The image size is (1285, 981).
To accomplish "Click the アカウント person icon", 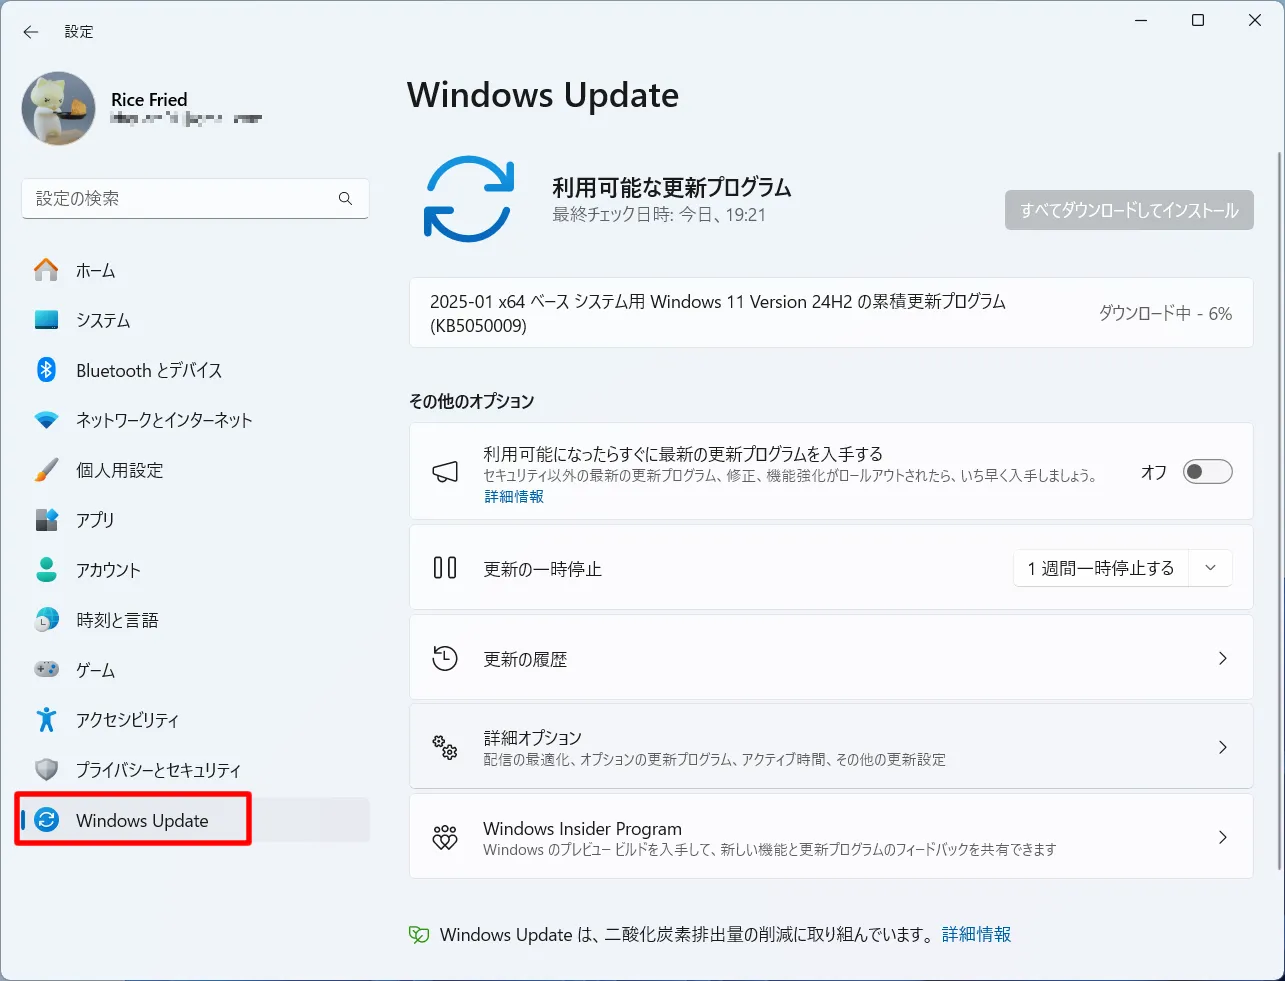I will click(46, 570).
